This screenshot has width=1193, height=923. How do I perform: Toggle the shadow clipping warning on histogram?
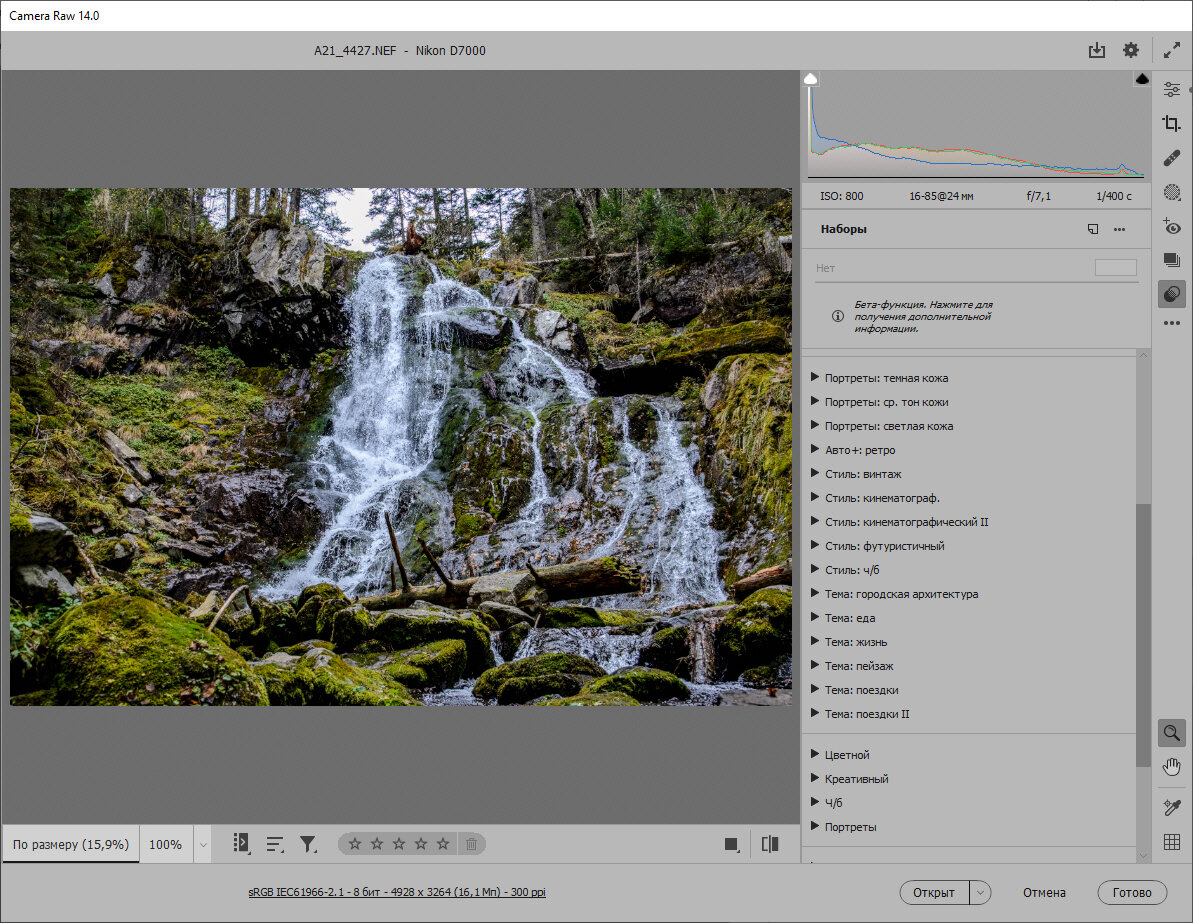click(811, 79)
